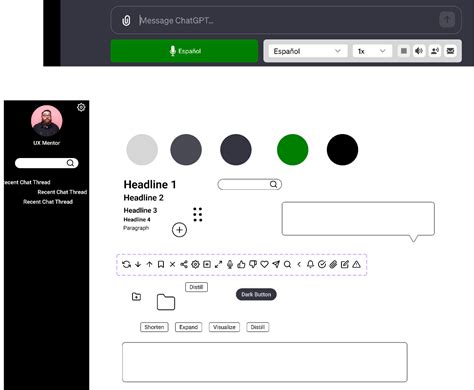Screen dimensions: 474x390
Task: Click the circled plus add icon
Action: point(179,230)
